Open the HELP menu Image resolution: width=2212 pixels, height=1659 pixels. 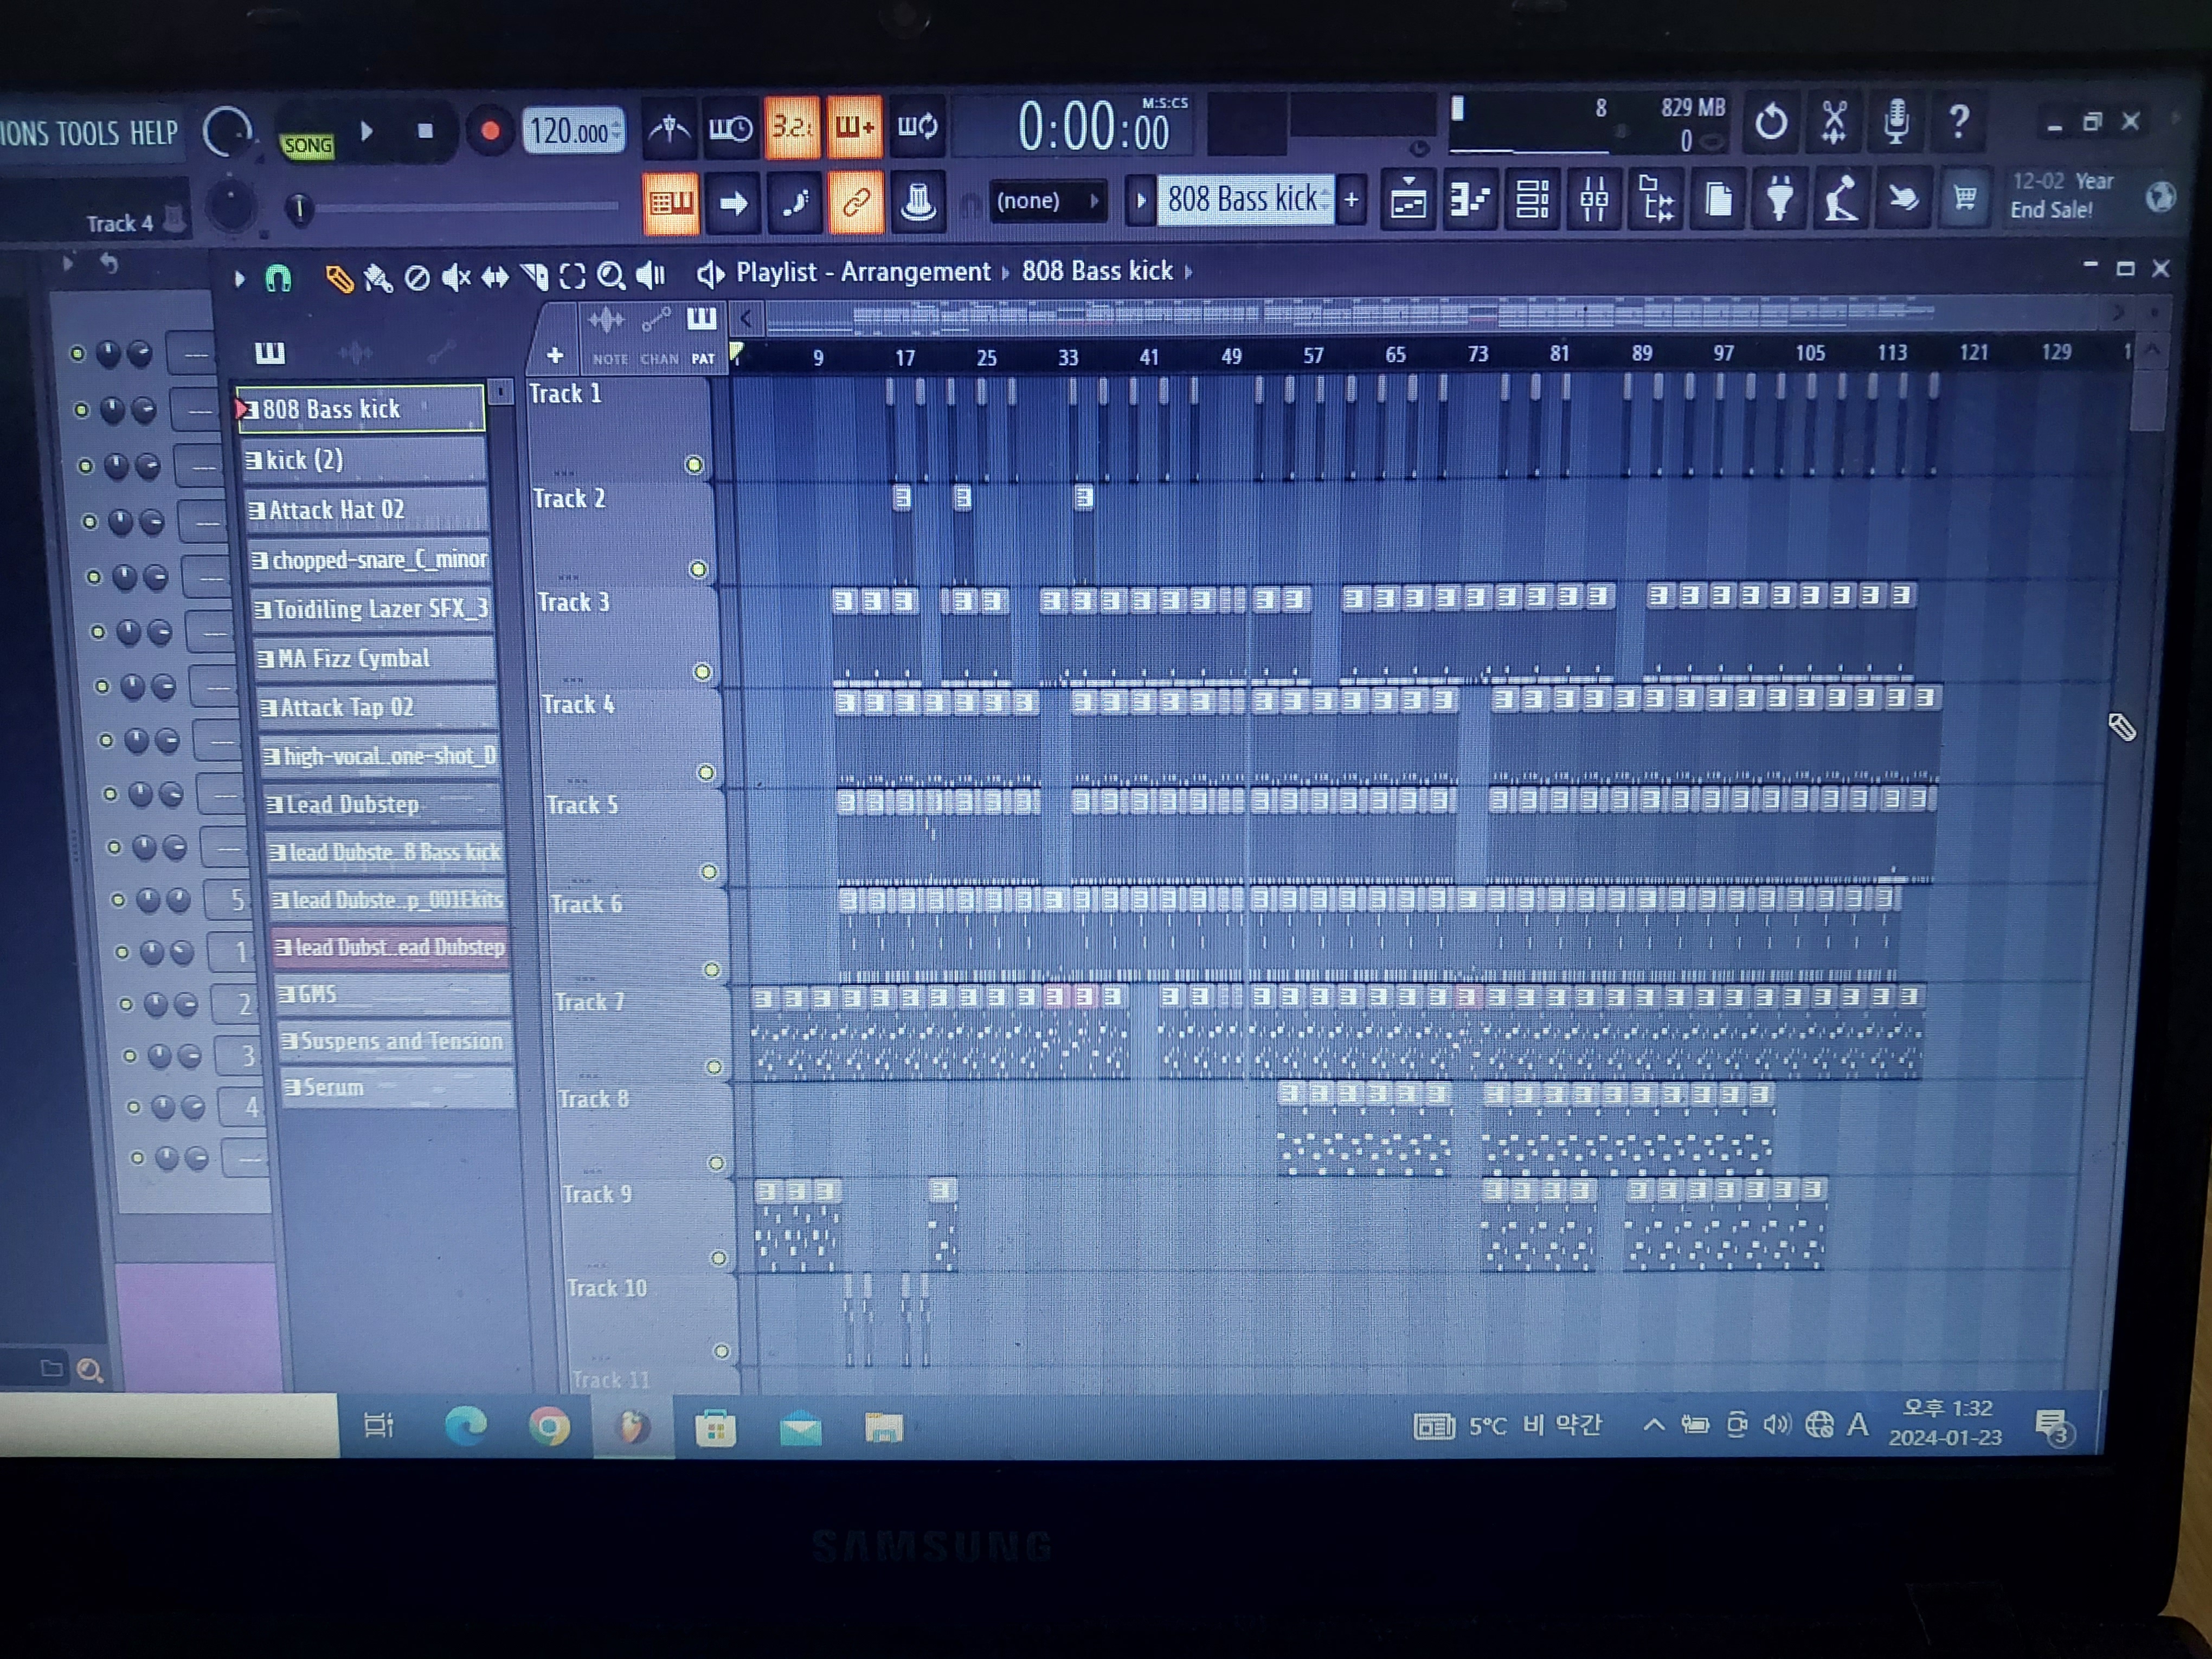pyautogui.click(x=154, y=133)
